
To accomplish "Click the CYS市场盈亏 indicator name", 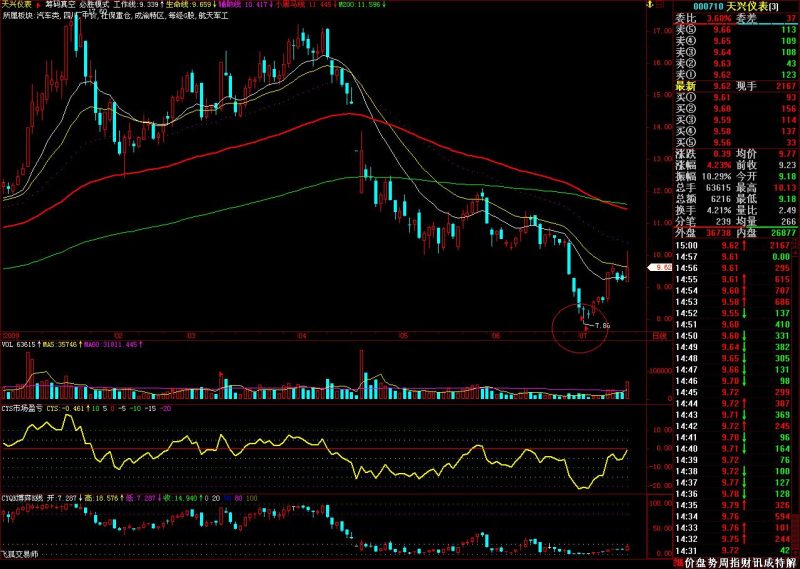I will pos(22,409).
